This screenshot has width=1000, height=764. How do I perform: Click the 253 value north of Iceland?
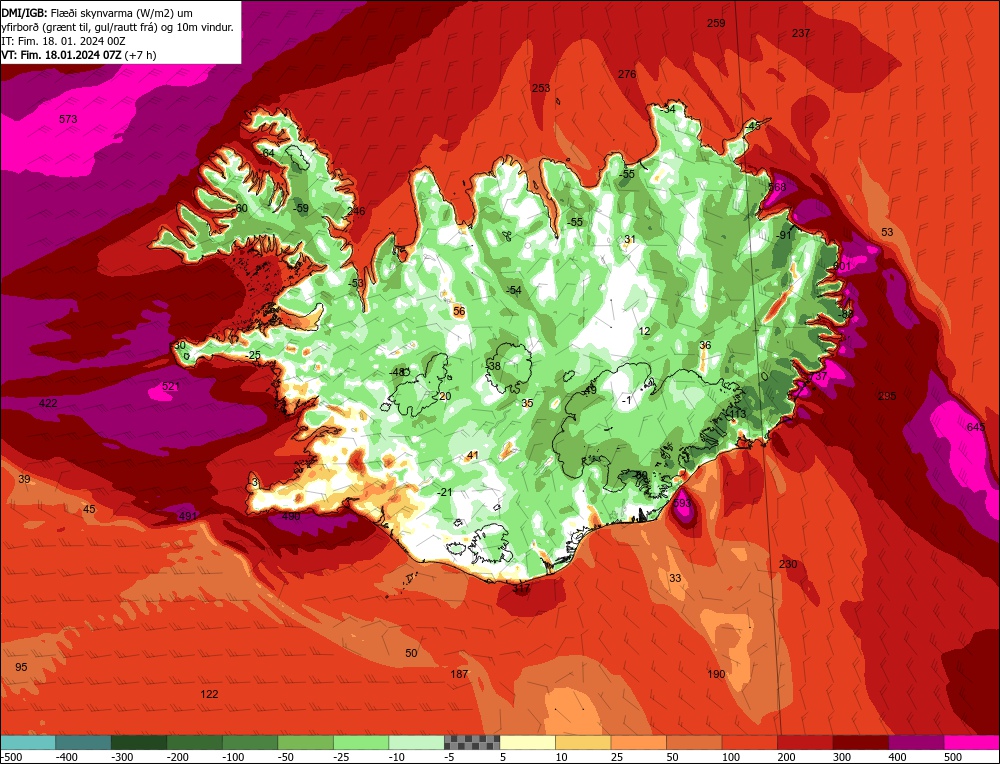[541, 88]
